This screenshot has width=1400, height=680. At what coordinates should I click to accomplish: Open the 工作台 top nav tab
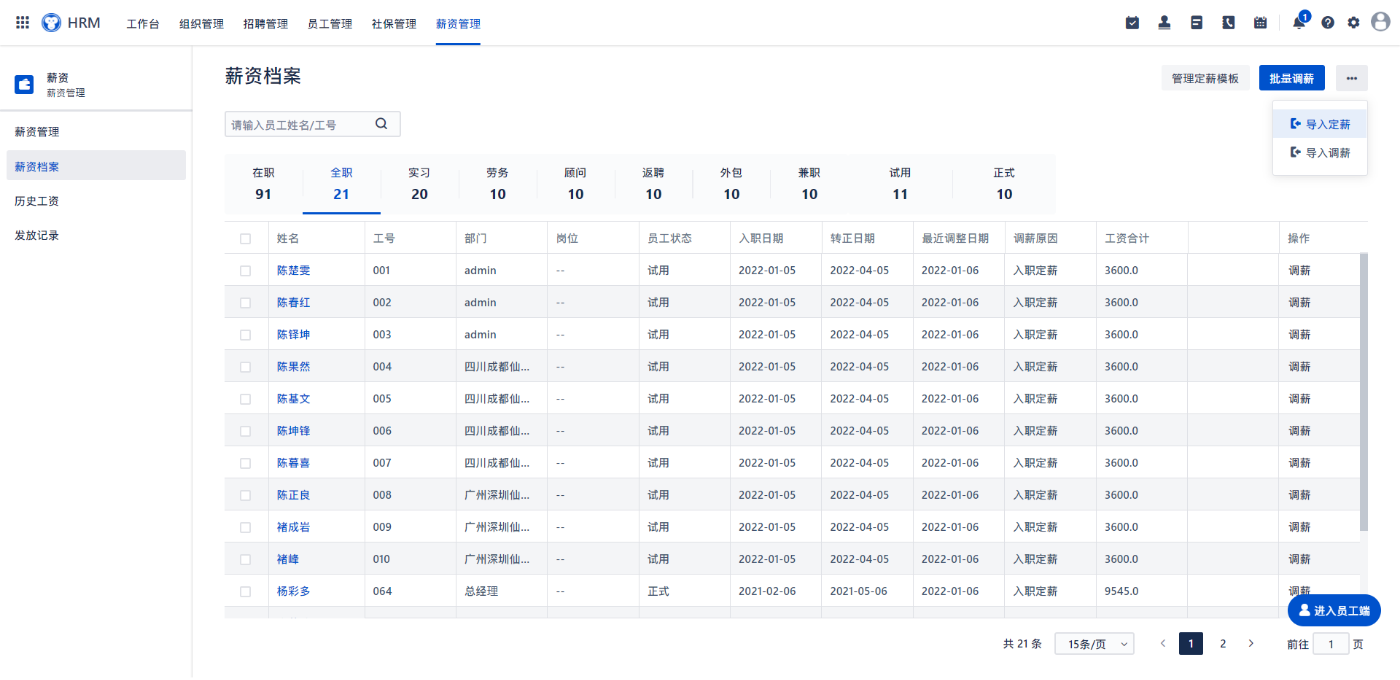143,24
